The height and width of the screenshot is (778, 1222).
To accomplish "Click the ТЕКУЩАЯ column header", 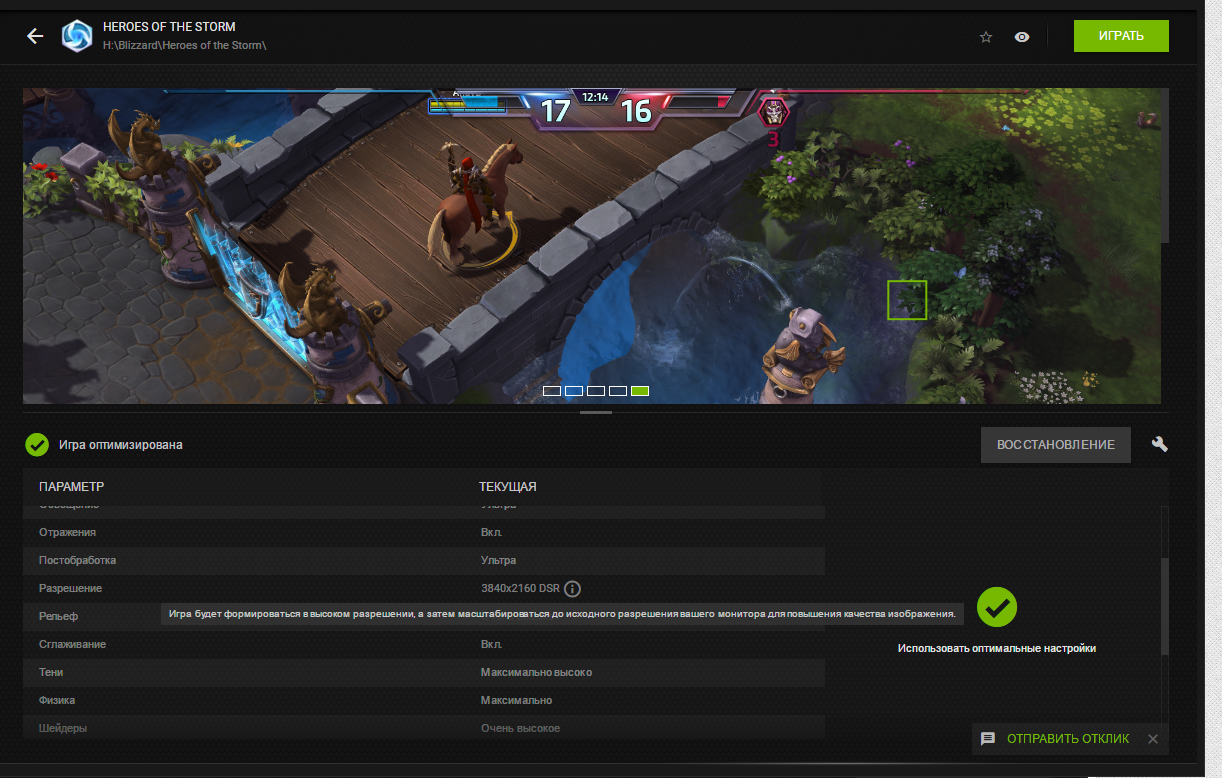I will pos(508,487).
